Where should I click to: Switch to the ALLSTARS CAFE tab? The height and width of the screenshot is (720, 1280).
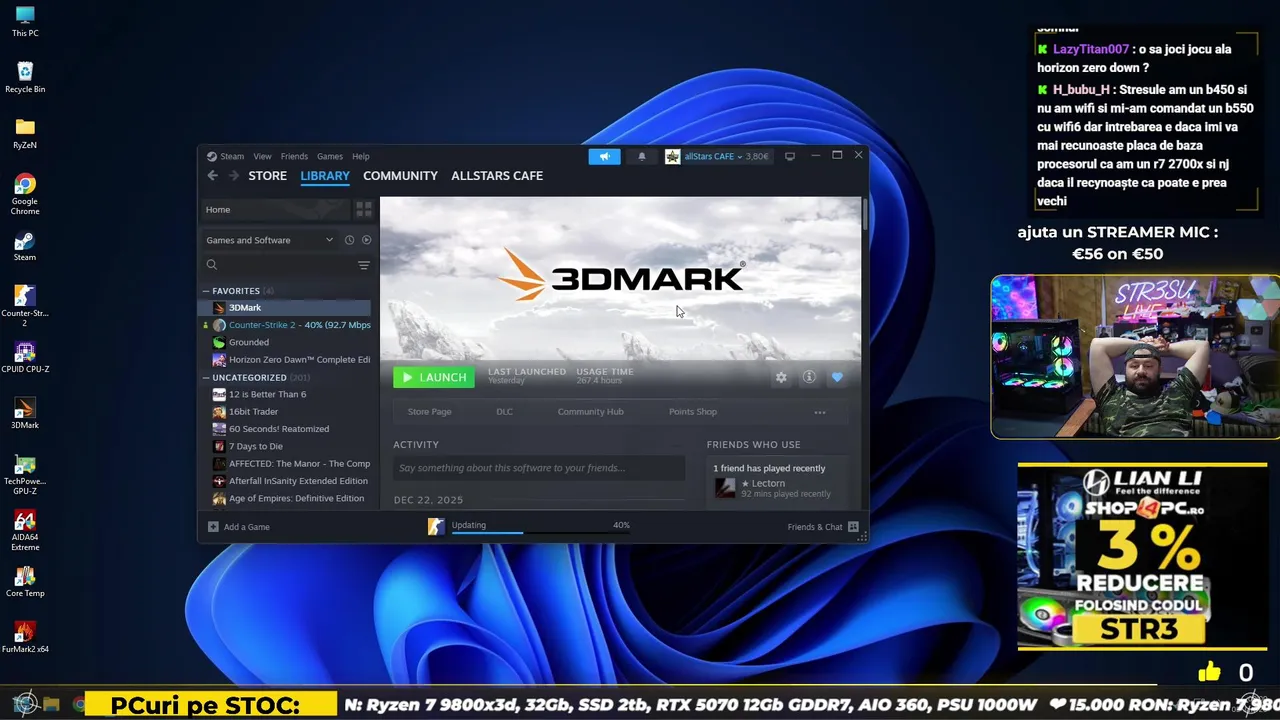pos(497,176)
